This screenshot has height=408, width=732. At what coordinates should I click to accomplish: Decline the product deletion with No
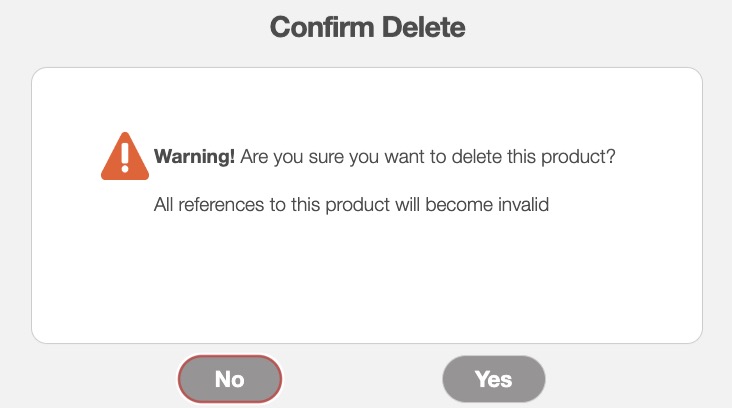tap(230, 379)
